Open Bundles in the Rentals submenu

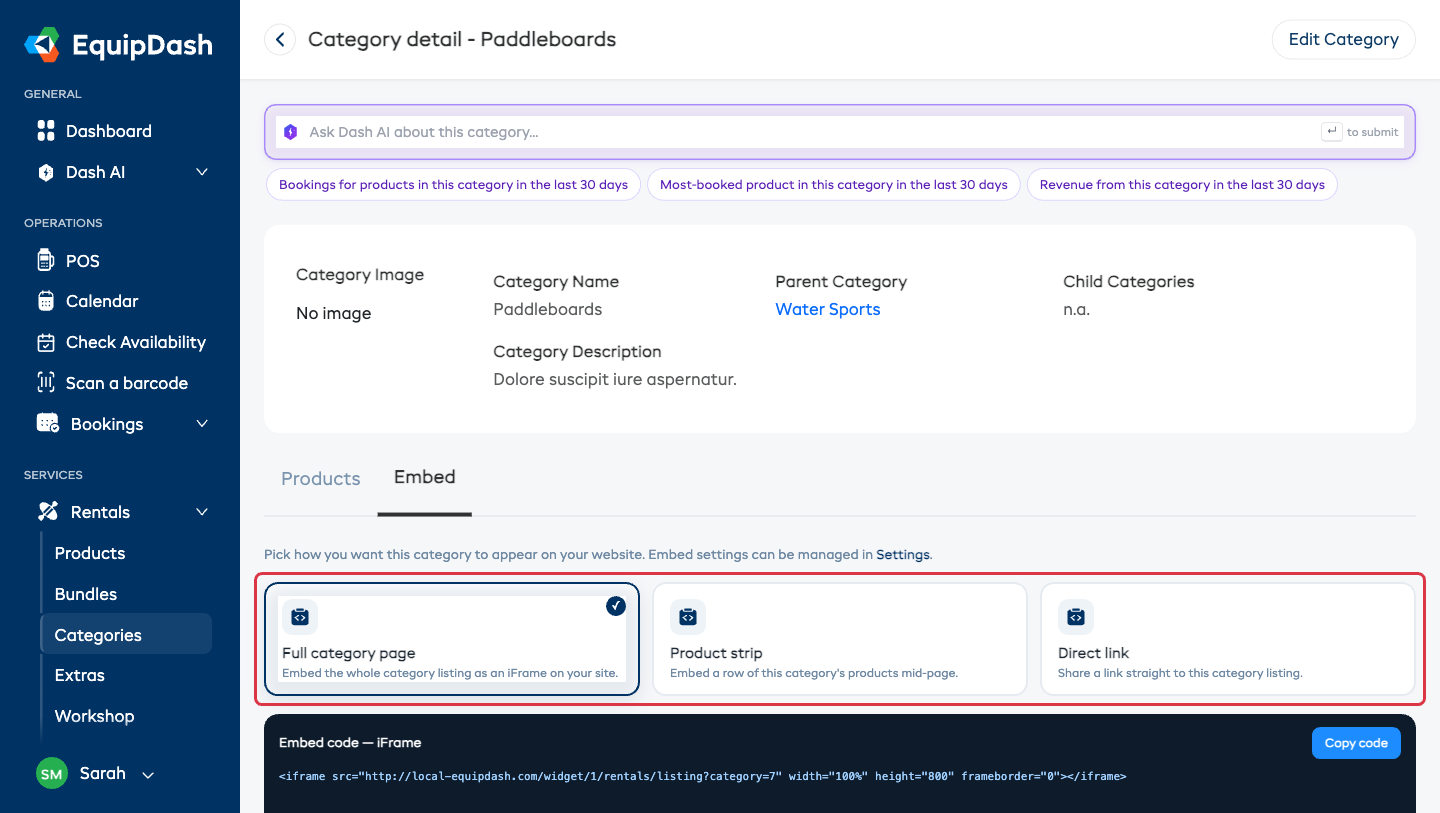[x=86, y=594]
